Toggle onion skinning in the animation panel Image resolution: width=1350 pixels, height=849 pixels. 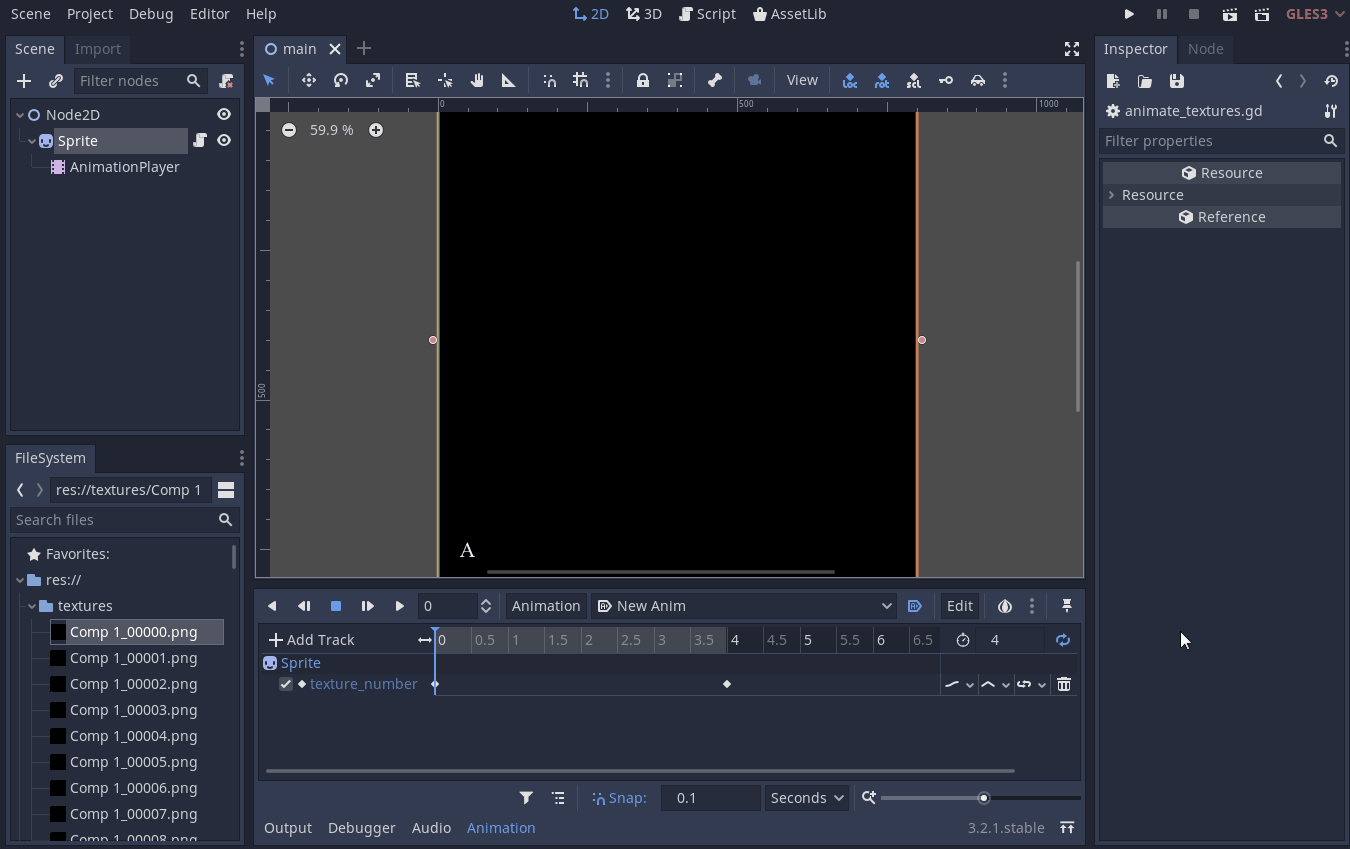click(x=1004, y=605)
